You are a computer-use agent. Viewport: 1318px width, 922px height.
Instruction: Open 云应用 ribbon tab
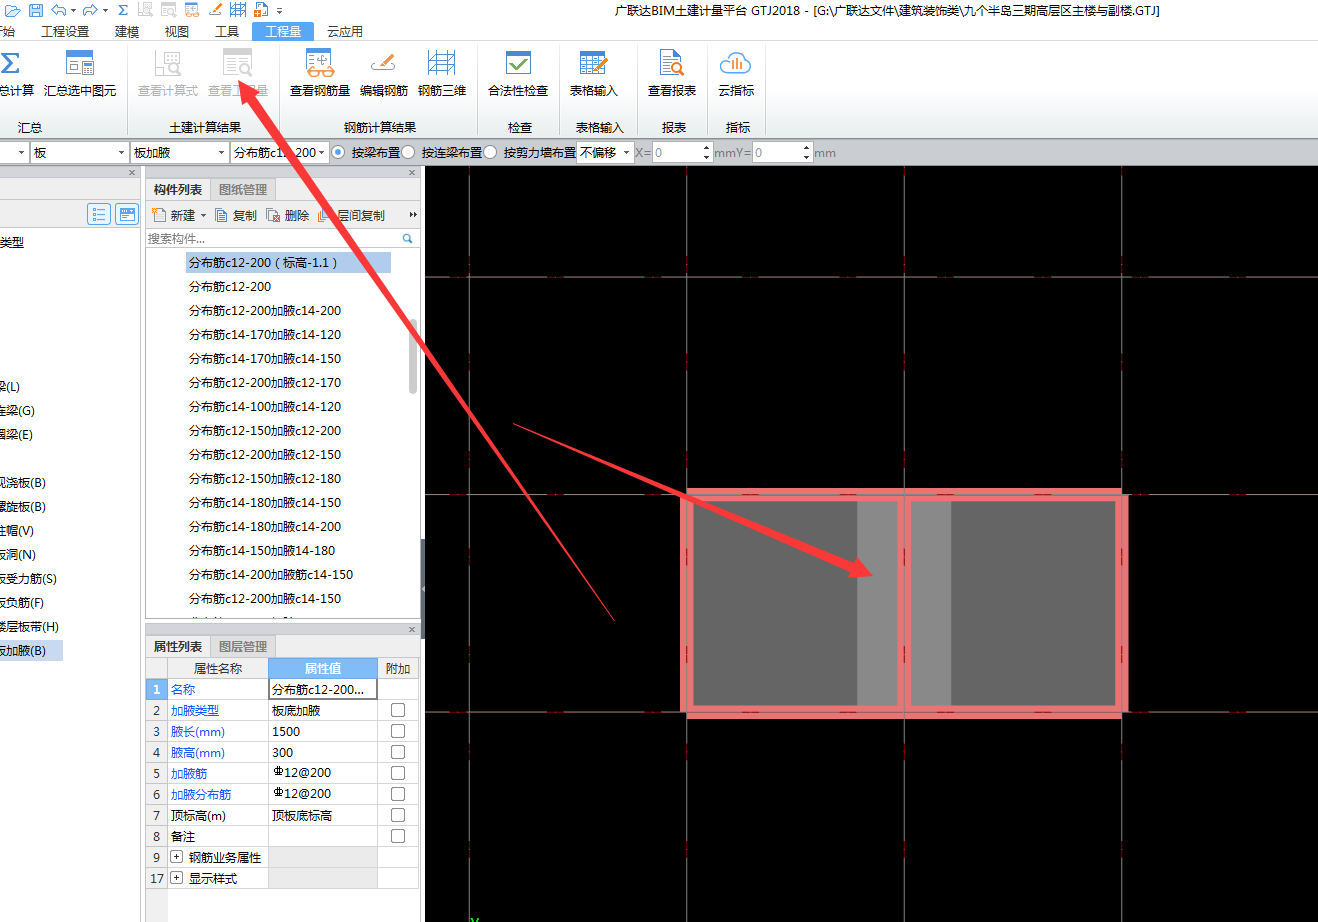tap(345, 31)
